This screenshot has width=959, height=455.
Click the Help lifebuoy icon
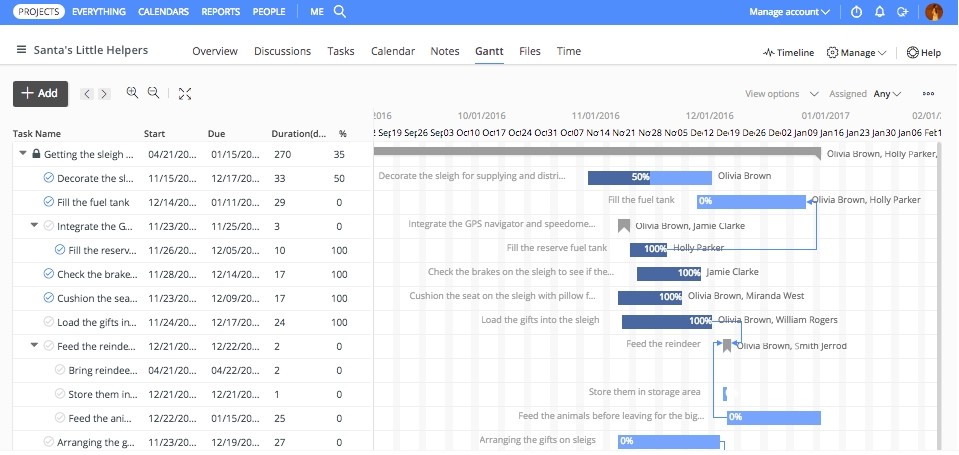coord(913,53)
